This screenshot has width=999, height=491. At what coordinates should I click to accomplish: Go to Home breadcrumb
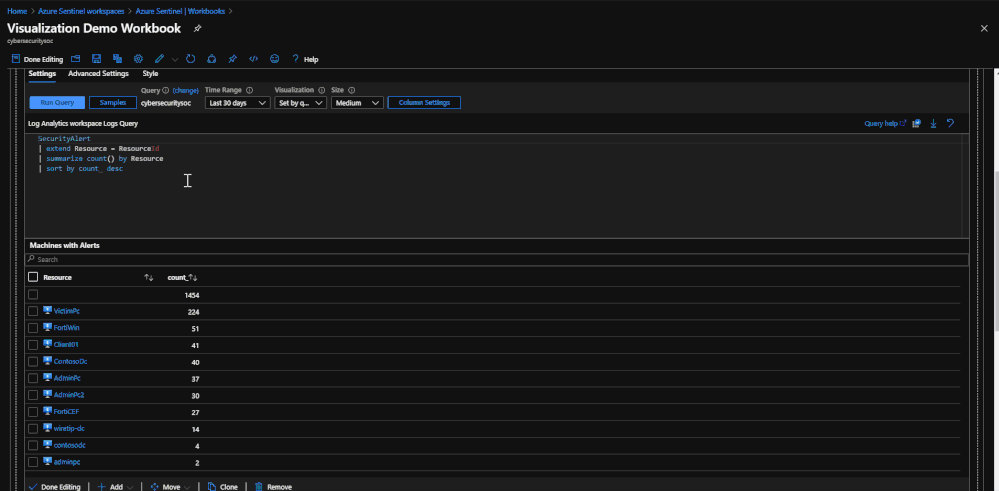(17, 11)
